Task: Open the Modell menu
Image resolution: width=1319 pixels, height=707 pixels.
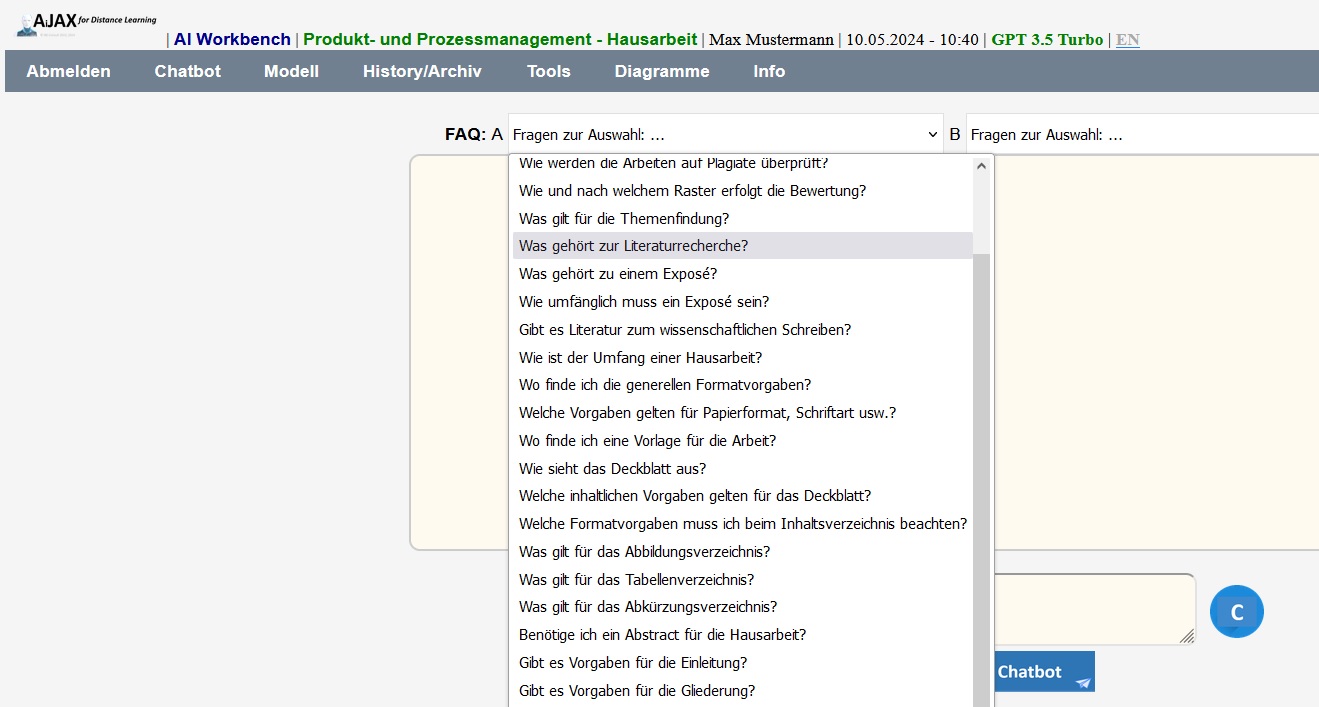Action: 291,71
